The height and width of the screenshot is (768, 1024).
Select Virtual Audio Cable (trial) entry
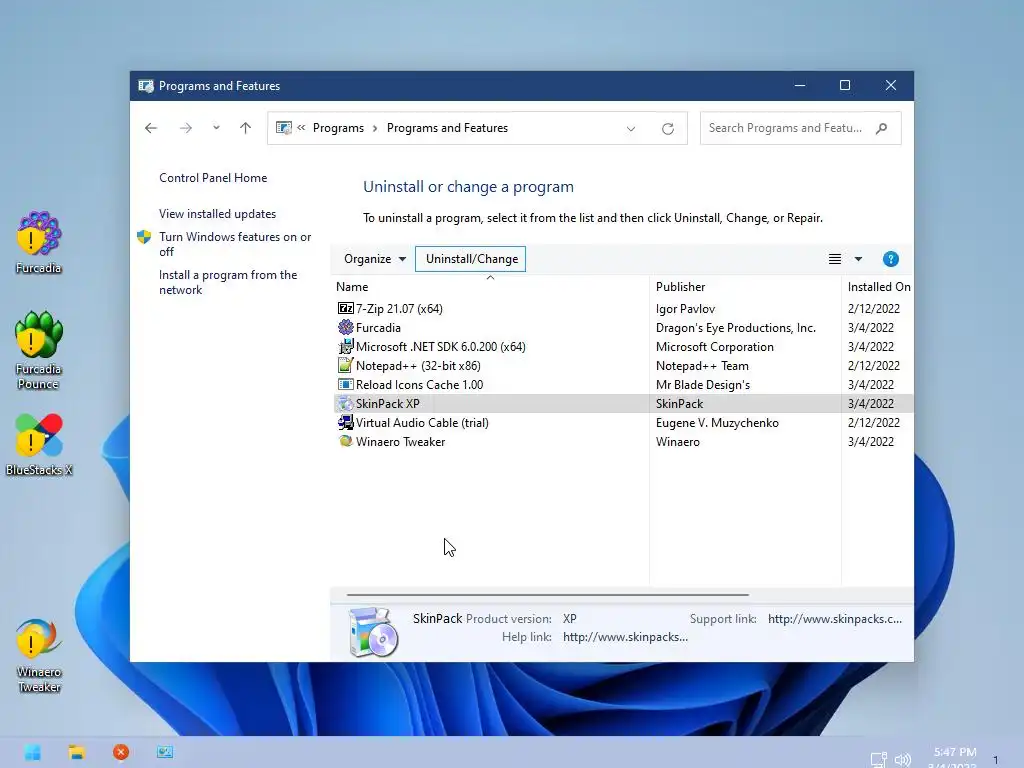coord(624,423)
